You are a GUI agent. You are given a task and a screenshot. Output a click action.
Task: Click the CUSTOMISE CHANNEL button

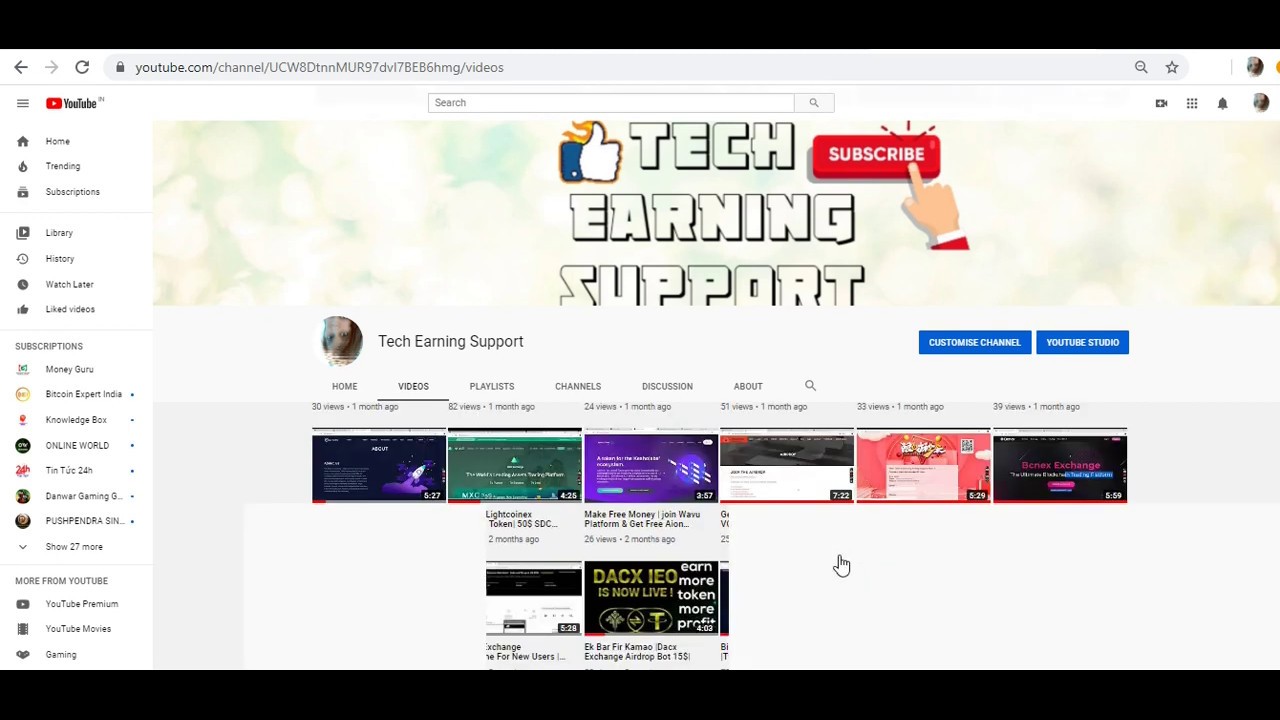tap(974, 342)
